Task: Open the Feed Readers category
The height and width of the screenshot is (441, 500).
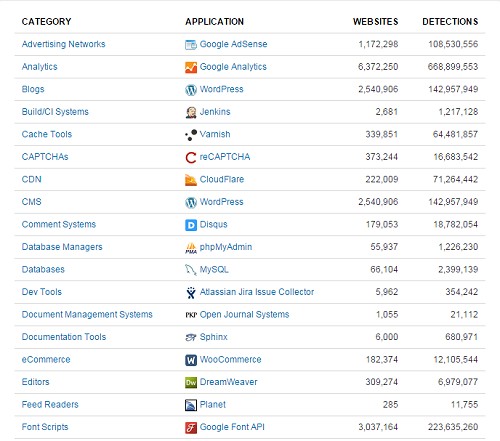Action: (50, 405)
